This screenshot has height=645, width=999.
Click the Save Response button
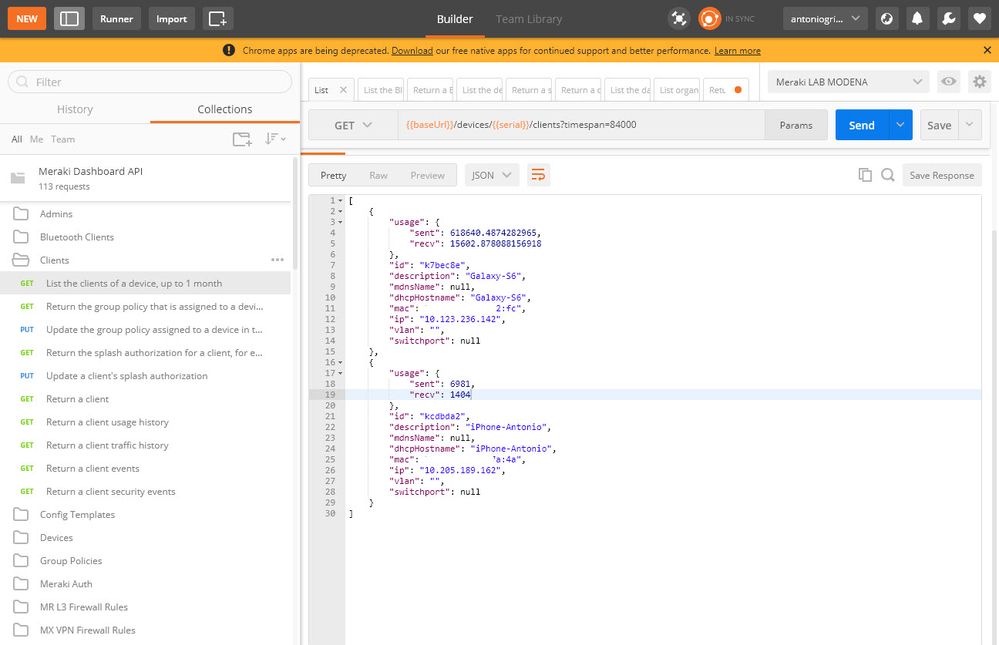942,175
